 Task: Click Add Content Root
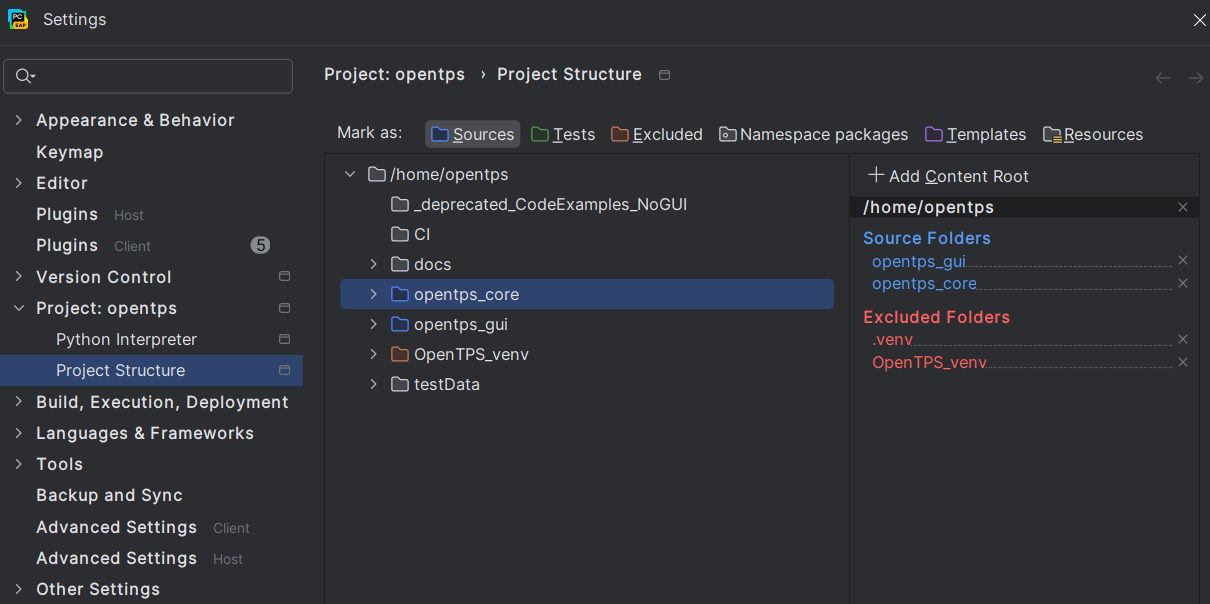(x=948, y=176)
